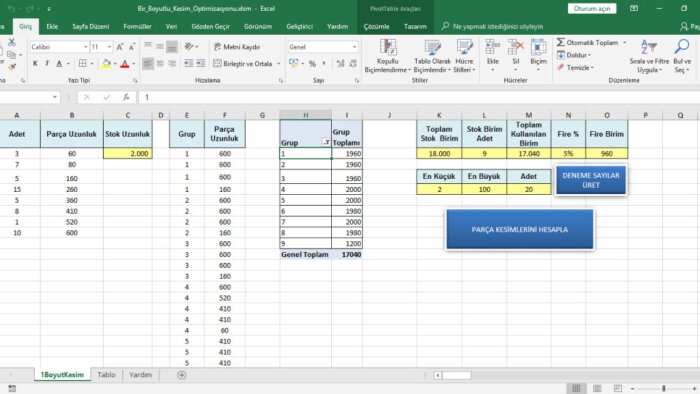Select the Genel Toplam 17040 cell

pos(347,254)
